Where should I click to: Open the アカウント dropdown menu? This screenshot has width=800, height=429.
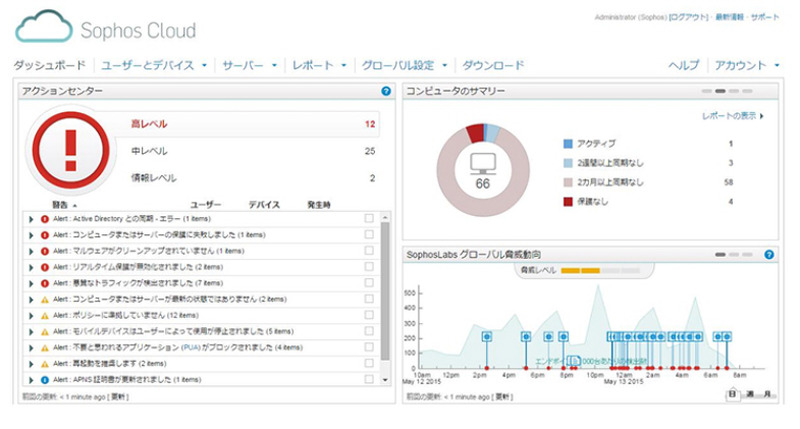pos(746,66)
